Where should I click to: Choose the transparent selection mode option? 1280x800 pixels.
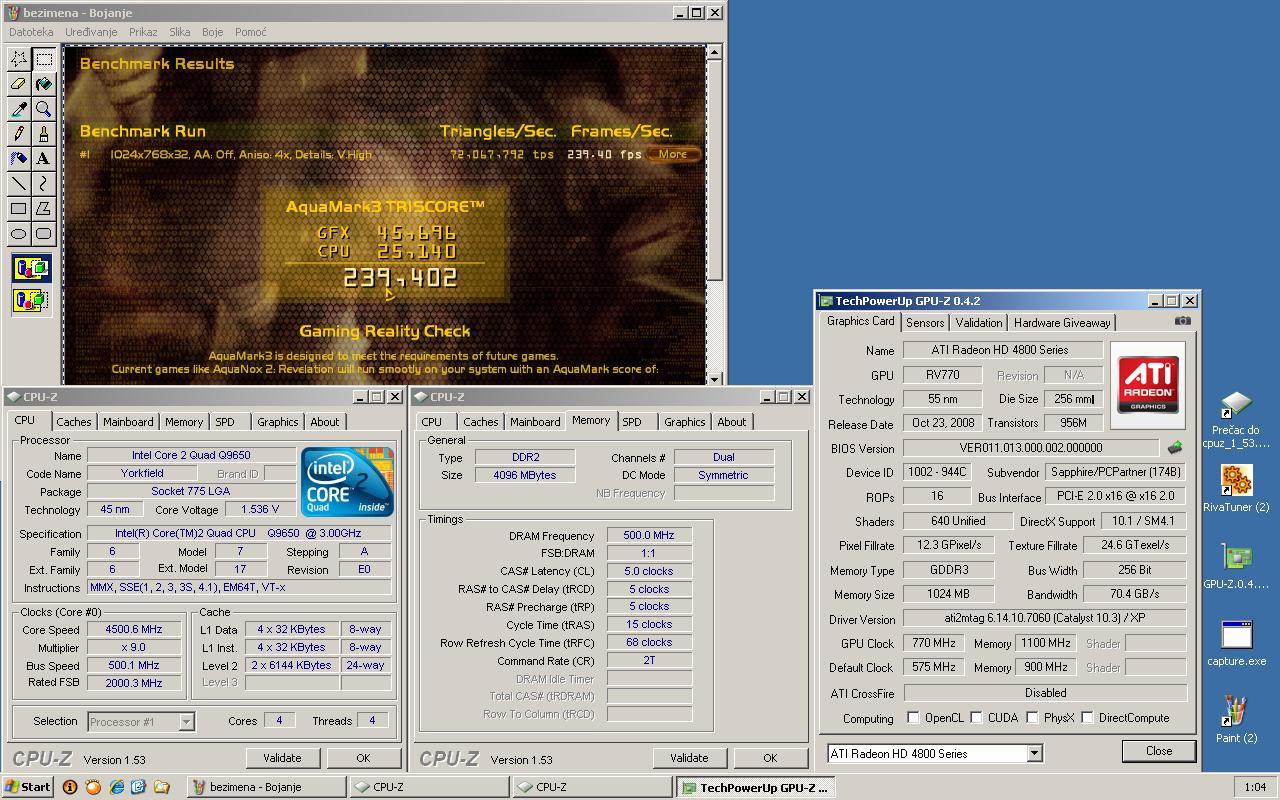coord(31,299)
